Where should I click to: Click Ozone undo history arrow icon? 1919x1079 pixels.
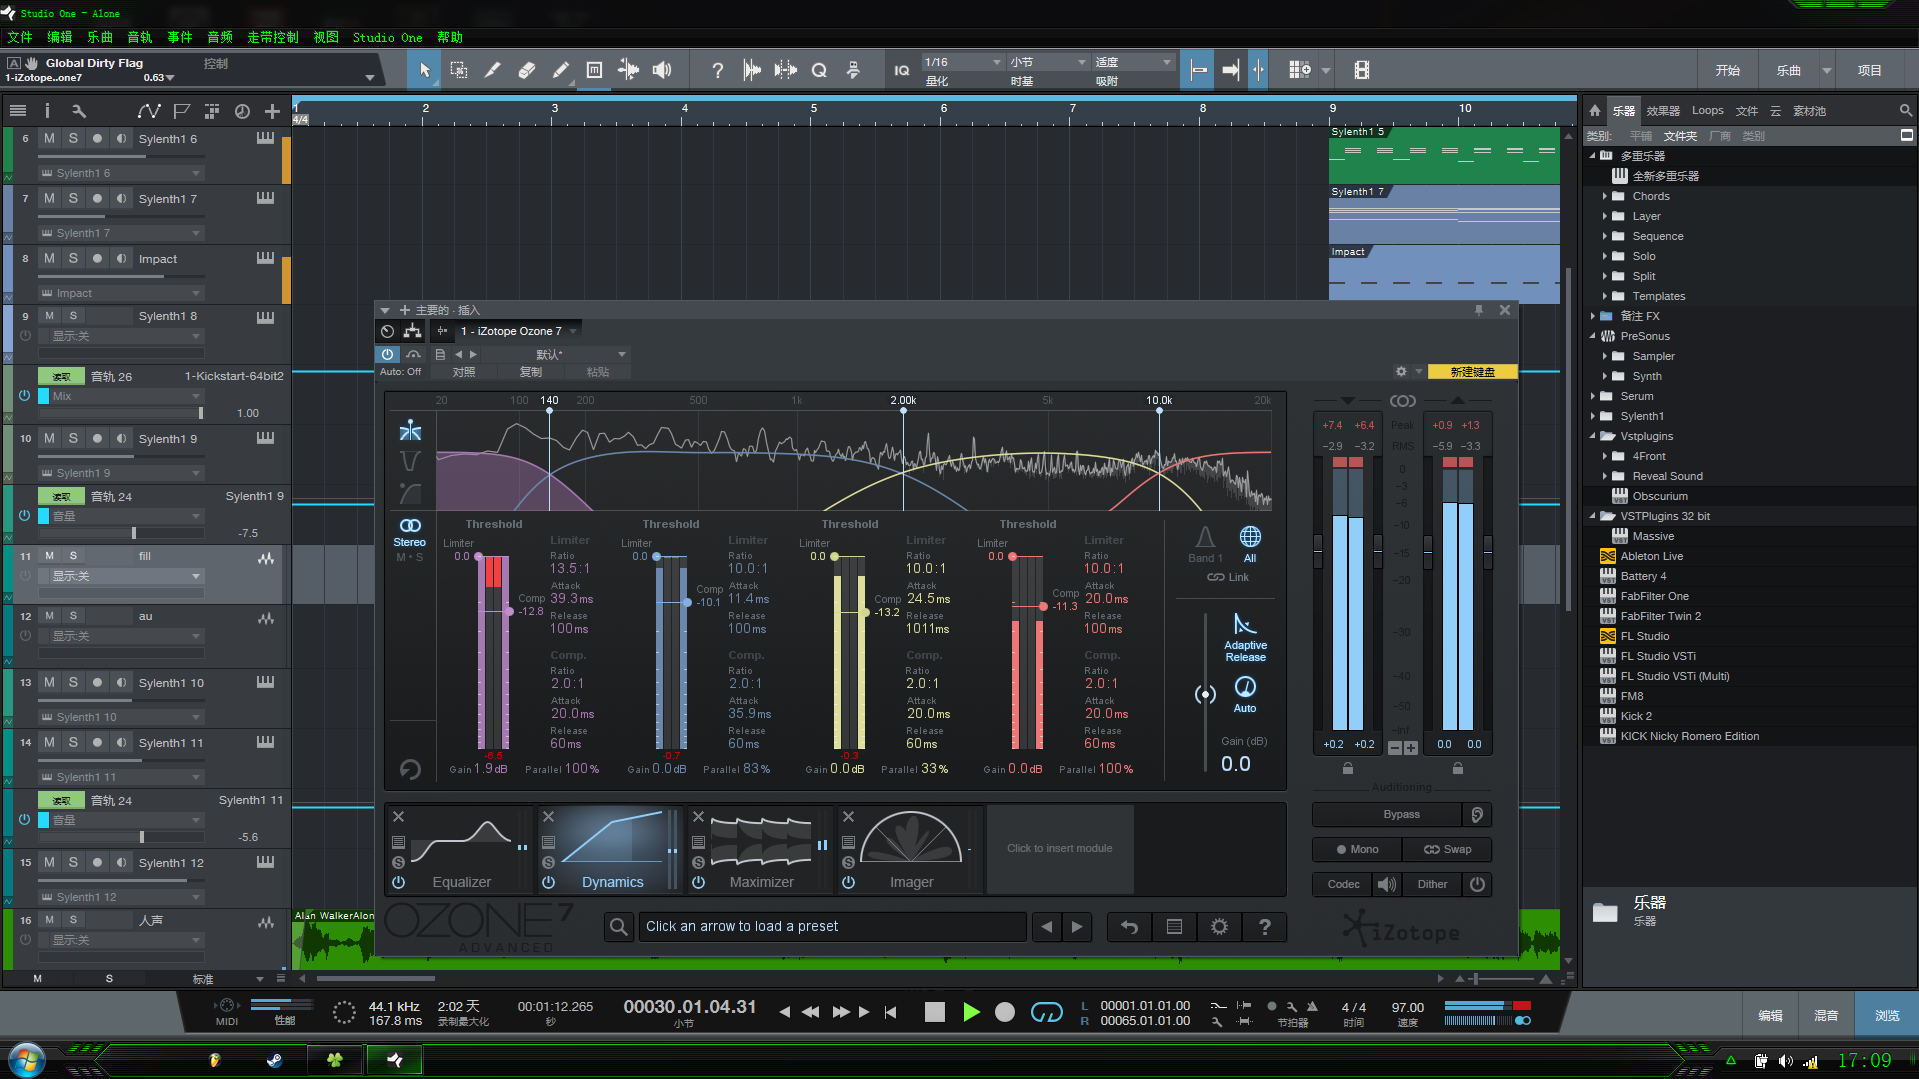[1129, 927]
